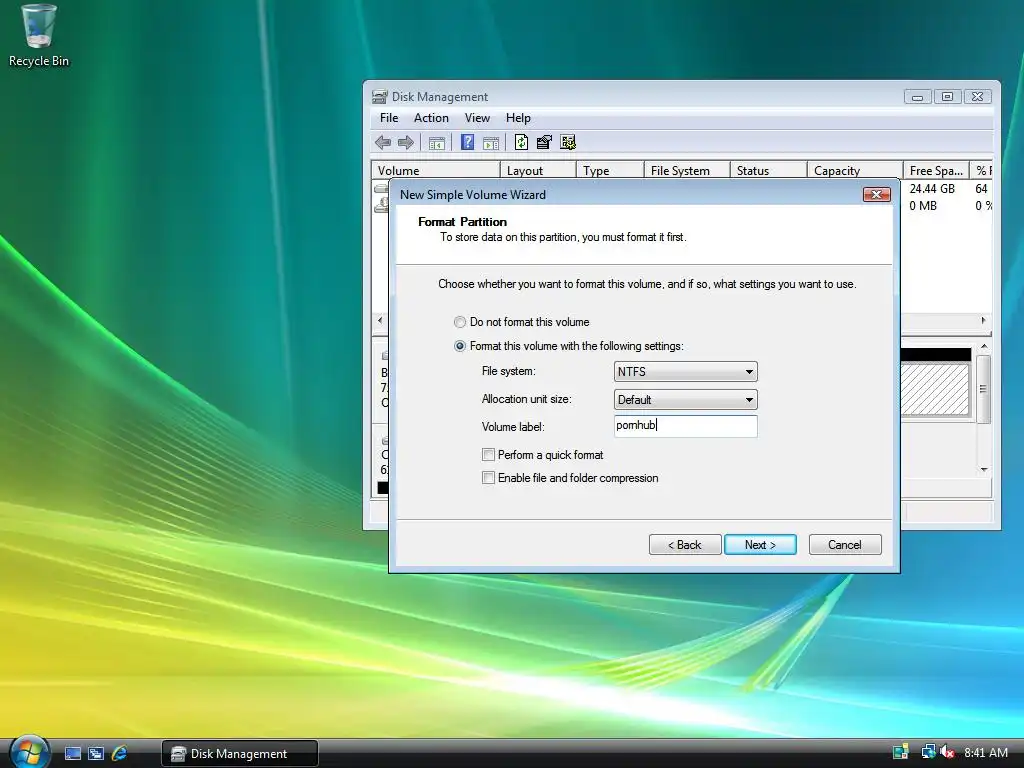Click the Properties toolbar icon
The width and height of the screenshot is (1024, 768).
[x=544, y=142]
